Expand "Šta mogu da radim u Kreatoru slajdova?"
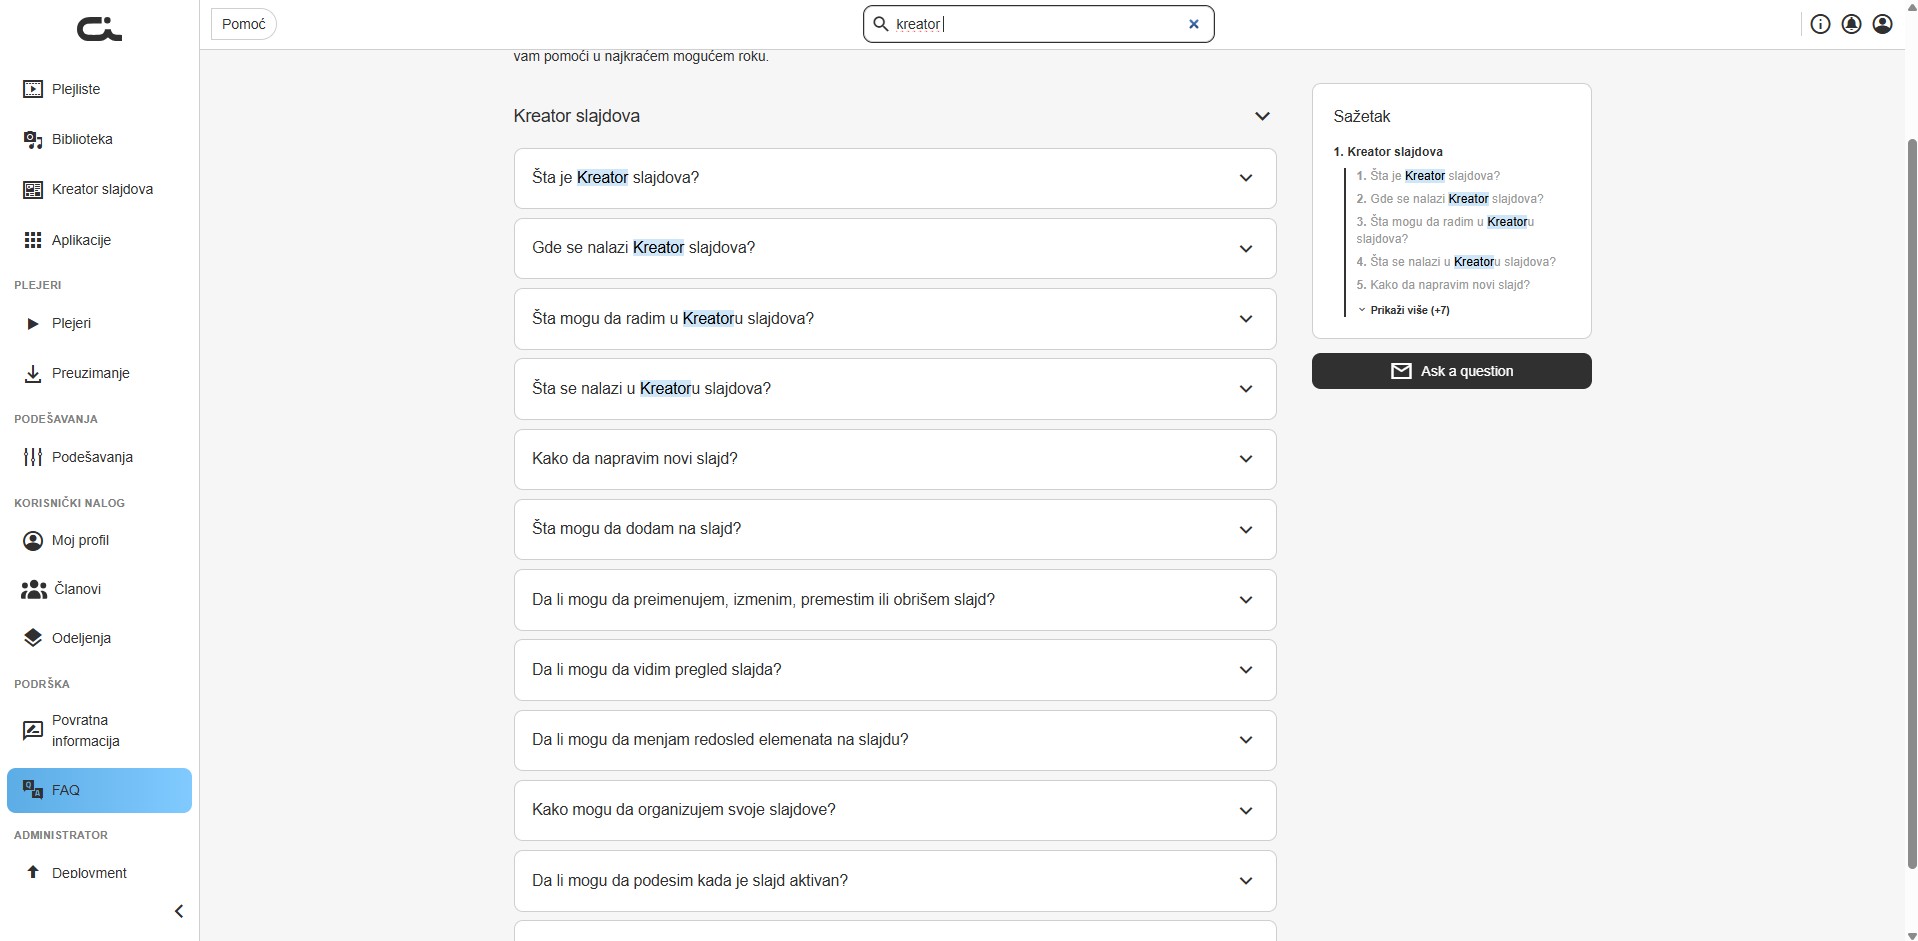Screen dimensions: 1918x941 [x=894, y=319]
